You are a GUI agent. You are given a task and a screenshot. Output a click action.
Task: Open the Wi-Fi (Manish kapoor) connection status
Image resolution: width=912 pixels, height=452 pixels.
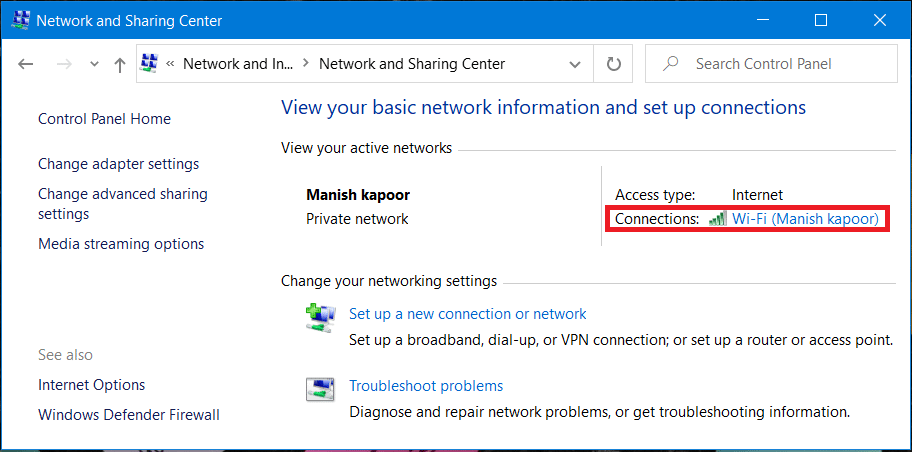pyautogui.click(x=805, y=219)
